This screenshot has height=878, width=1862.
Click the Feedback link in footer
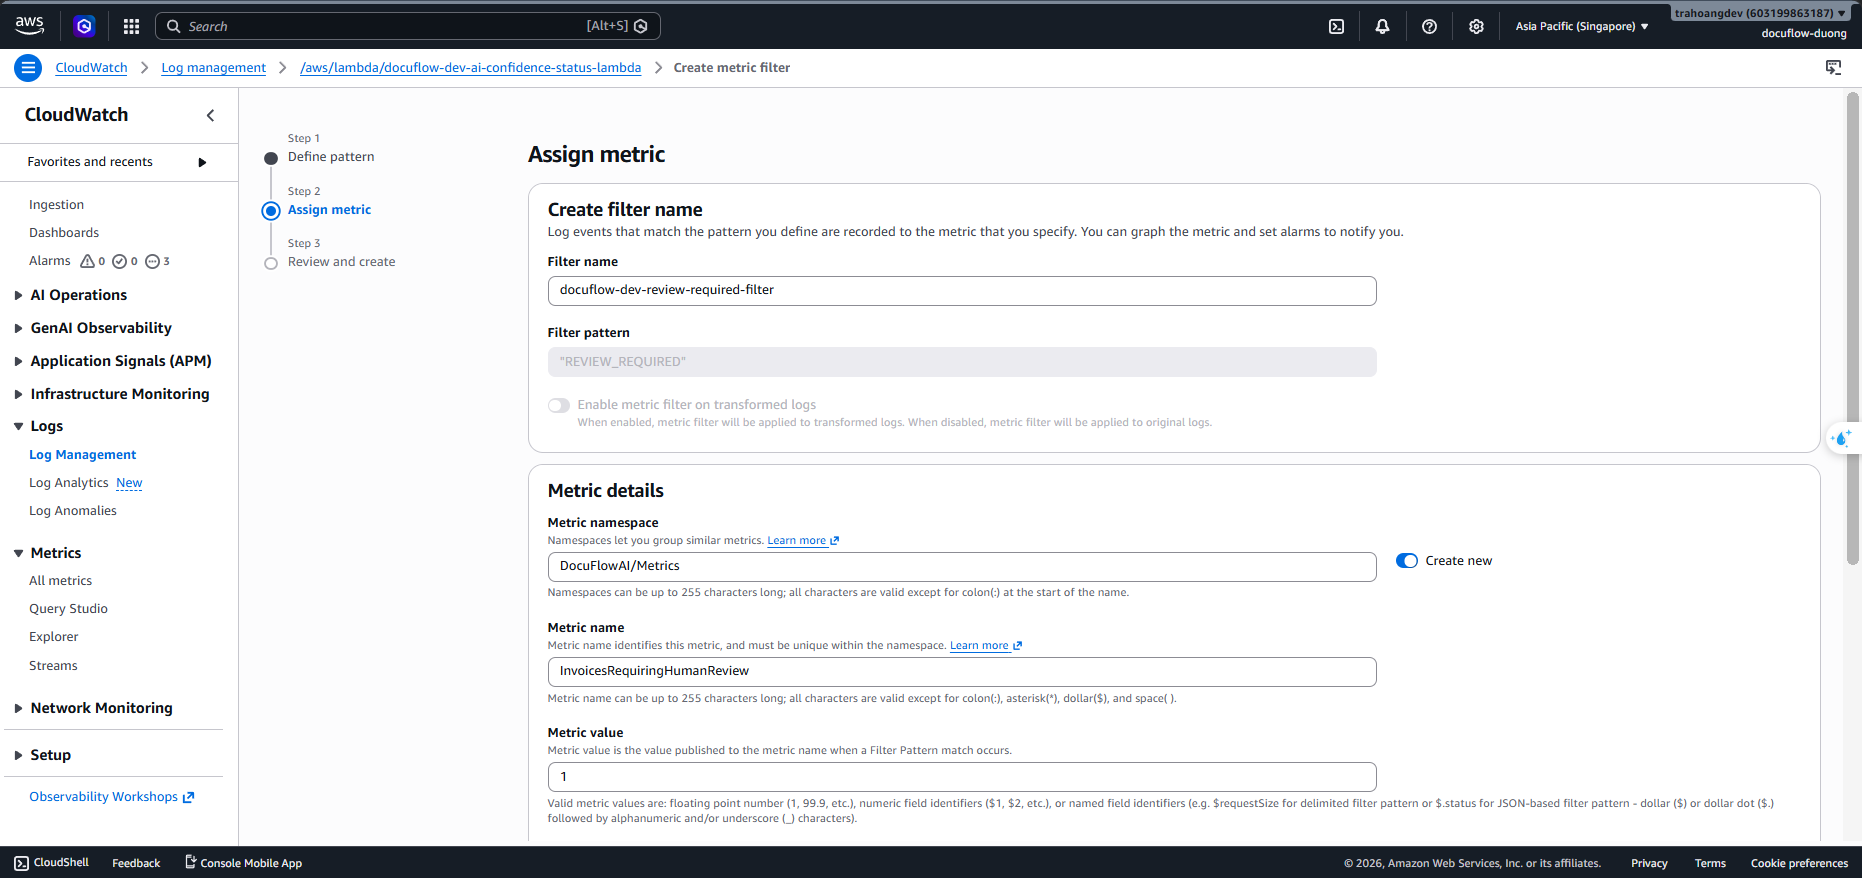point(136,863)
